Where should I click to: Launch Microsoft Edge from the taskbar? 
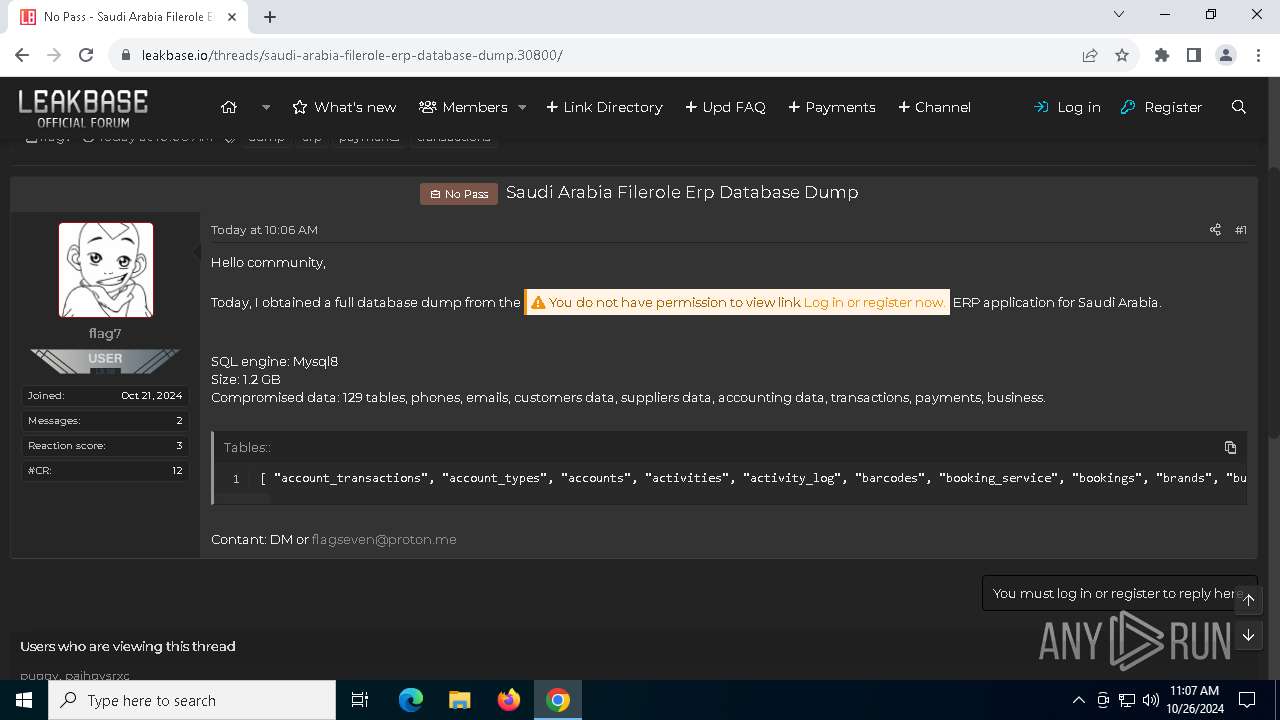pos(411,700)
